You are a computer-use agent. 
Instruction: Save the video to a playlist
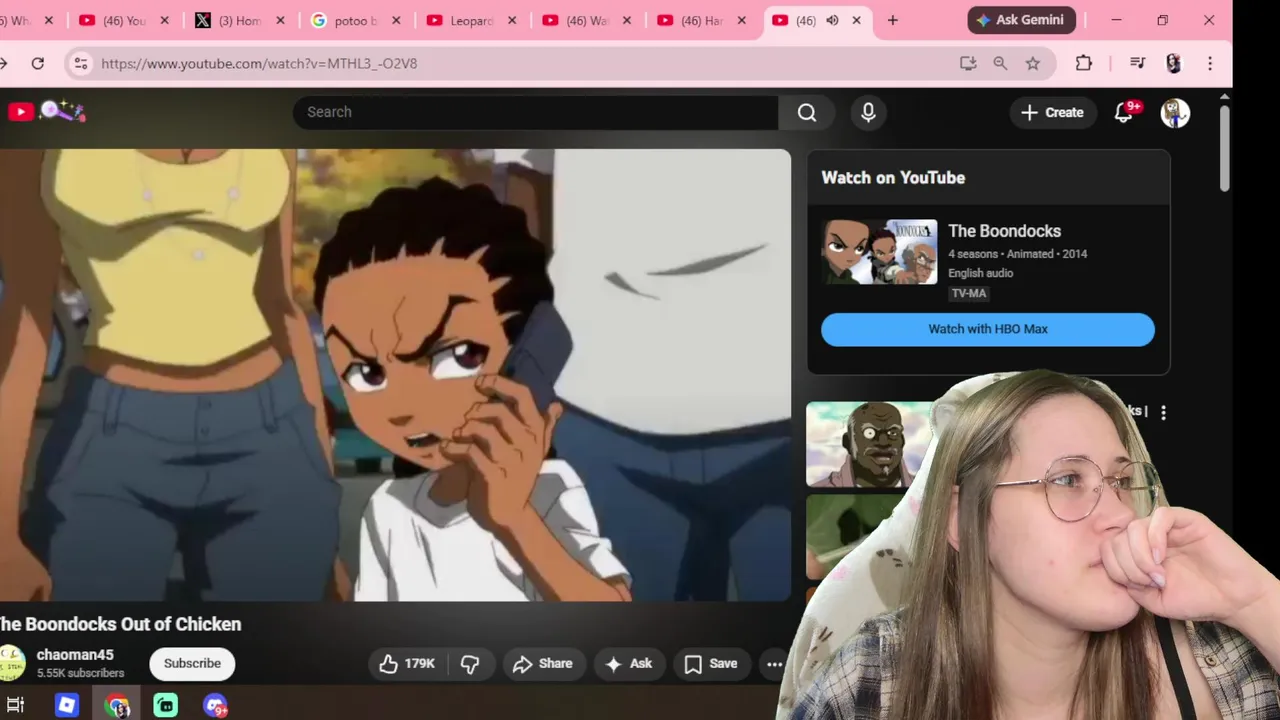tap(711, 664)
